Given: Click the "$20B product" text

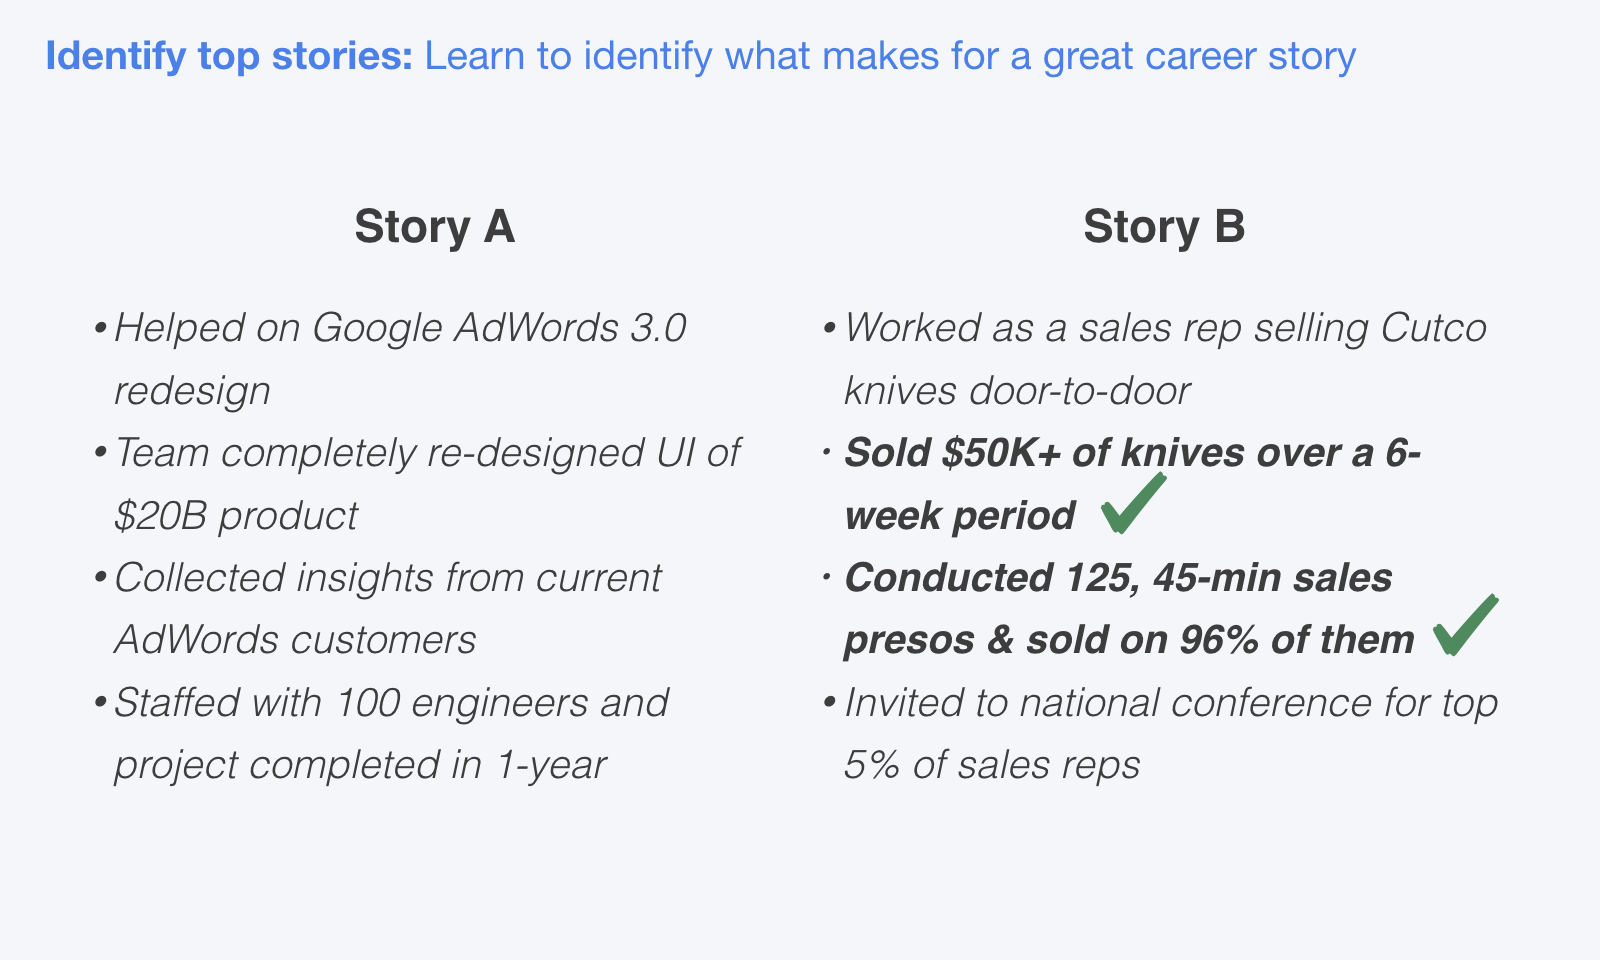Looking at the screenshot, I should click(x=236, y=516).
